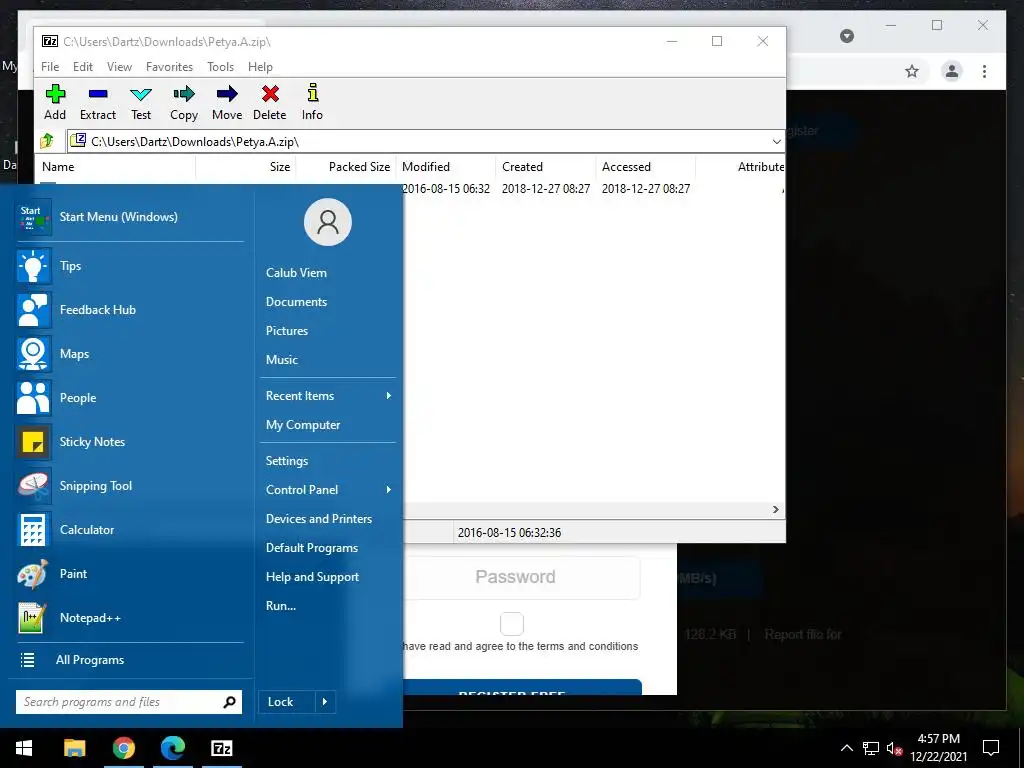Open File Explorer from the taskbar
The height and width of the screenshot is (768, 1024).
[74, 748]
